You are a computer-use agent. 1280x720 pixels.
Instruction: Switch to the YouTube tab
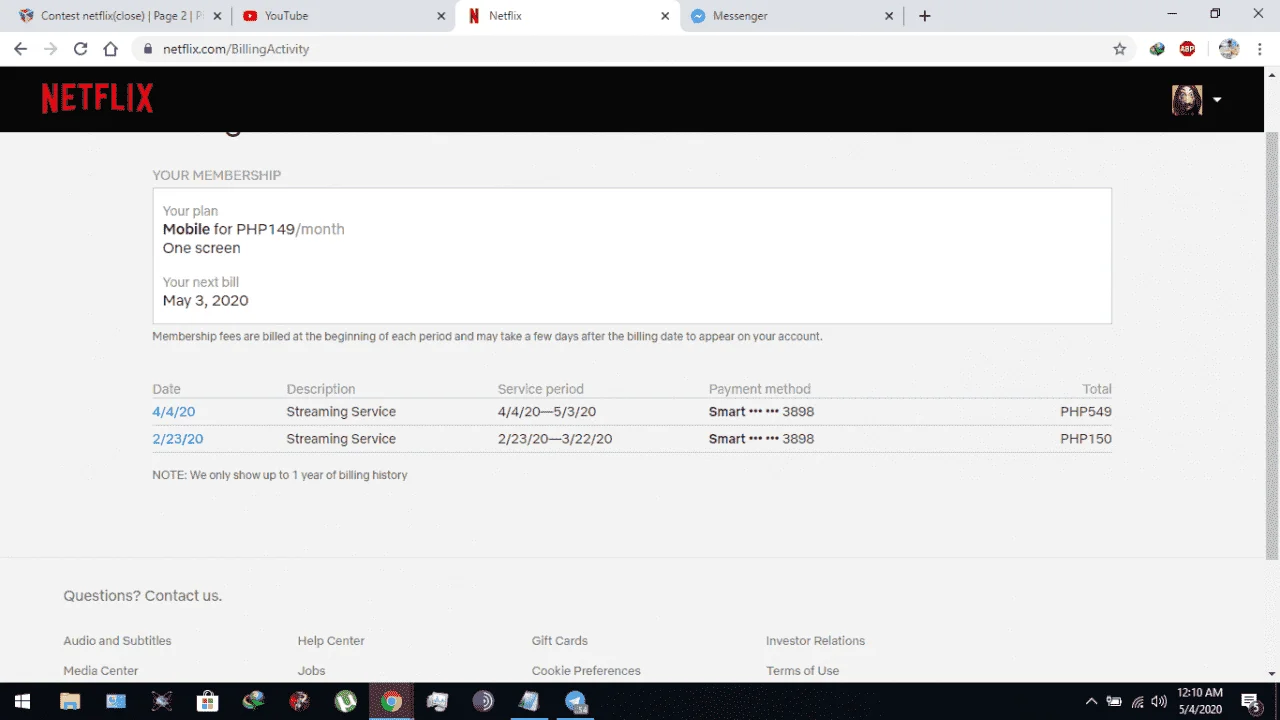point(343,16)
